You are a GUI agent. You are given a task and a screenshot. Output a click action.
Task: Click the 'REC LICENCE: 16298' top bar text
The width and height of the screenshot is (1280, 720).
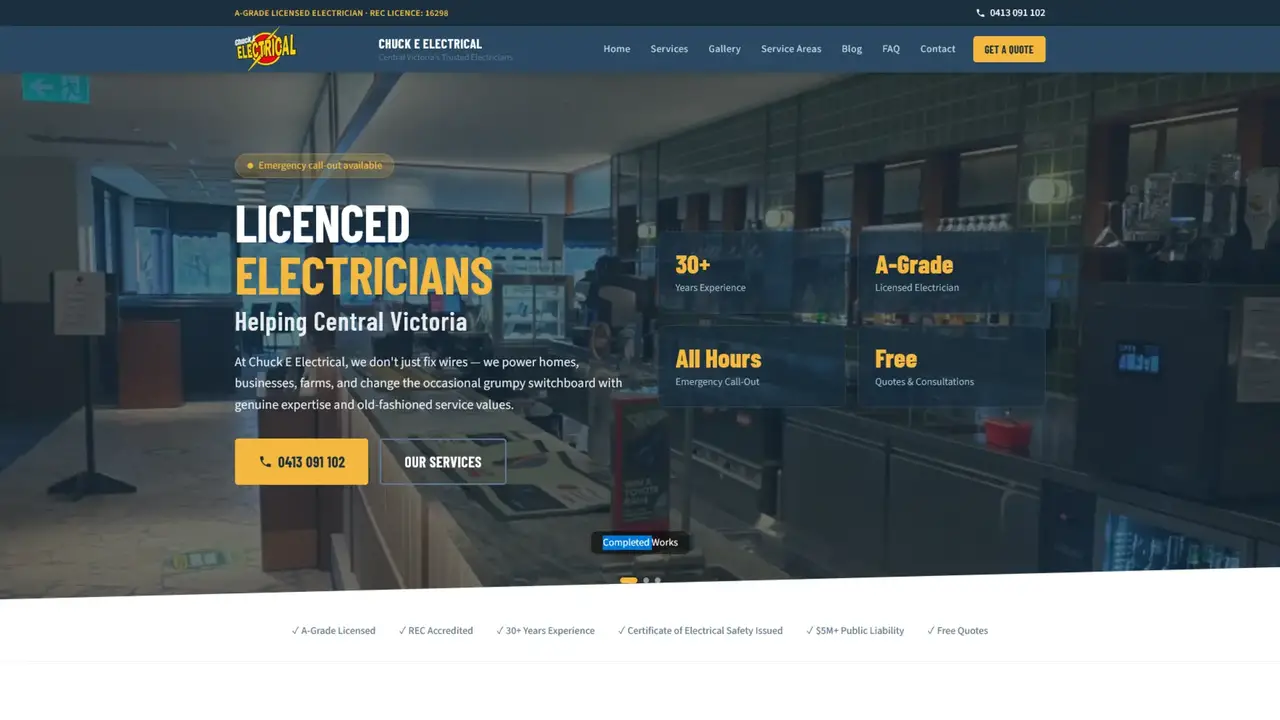409,13
